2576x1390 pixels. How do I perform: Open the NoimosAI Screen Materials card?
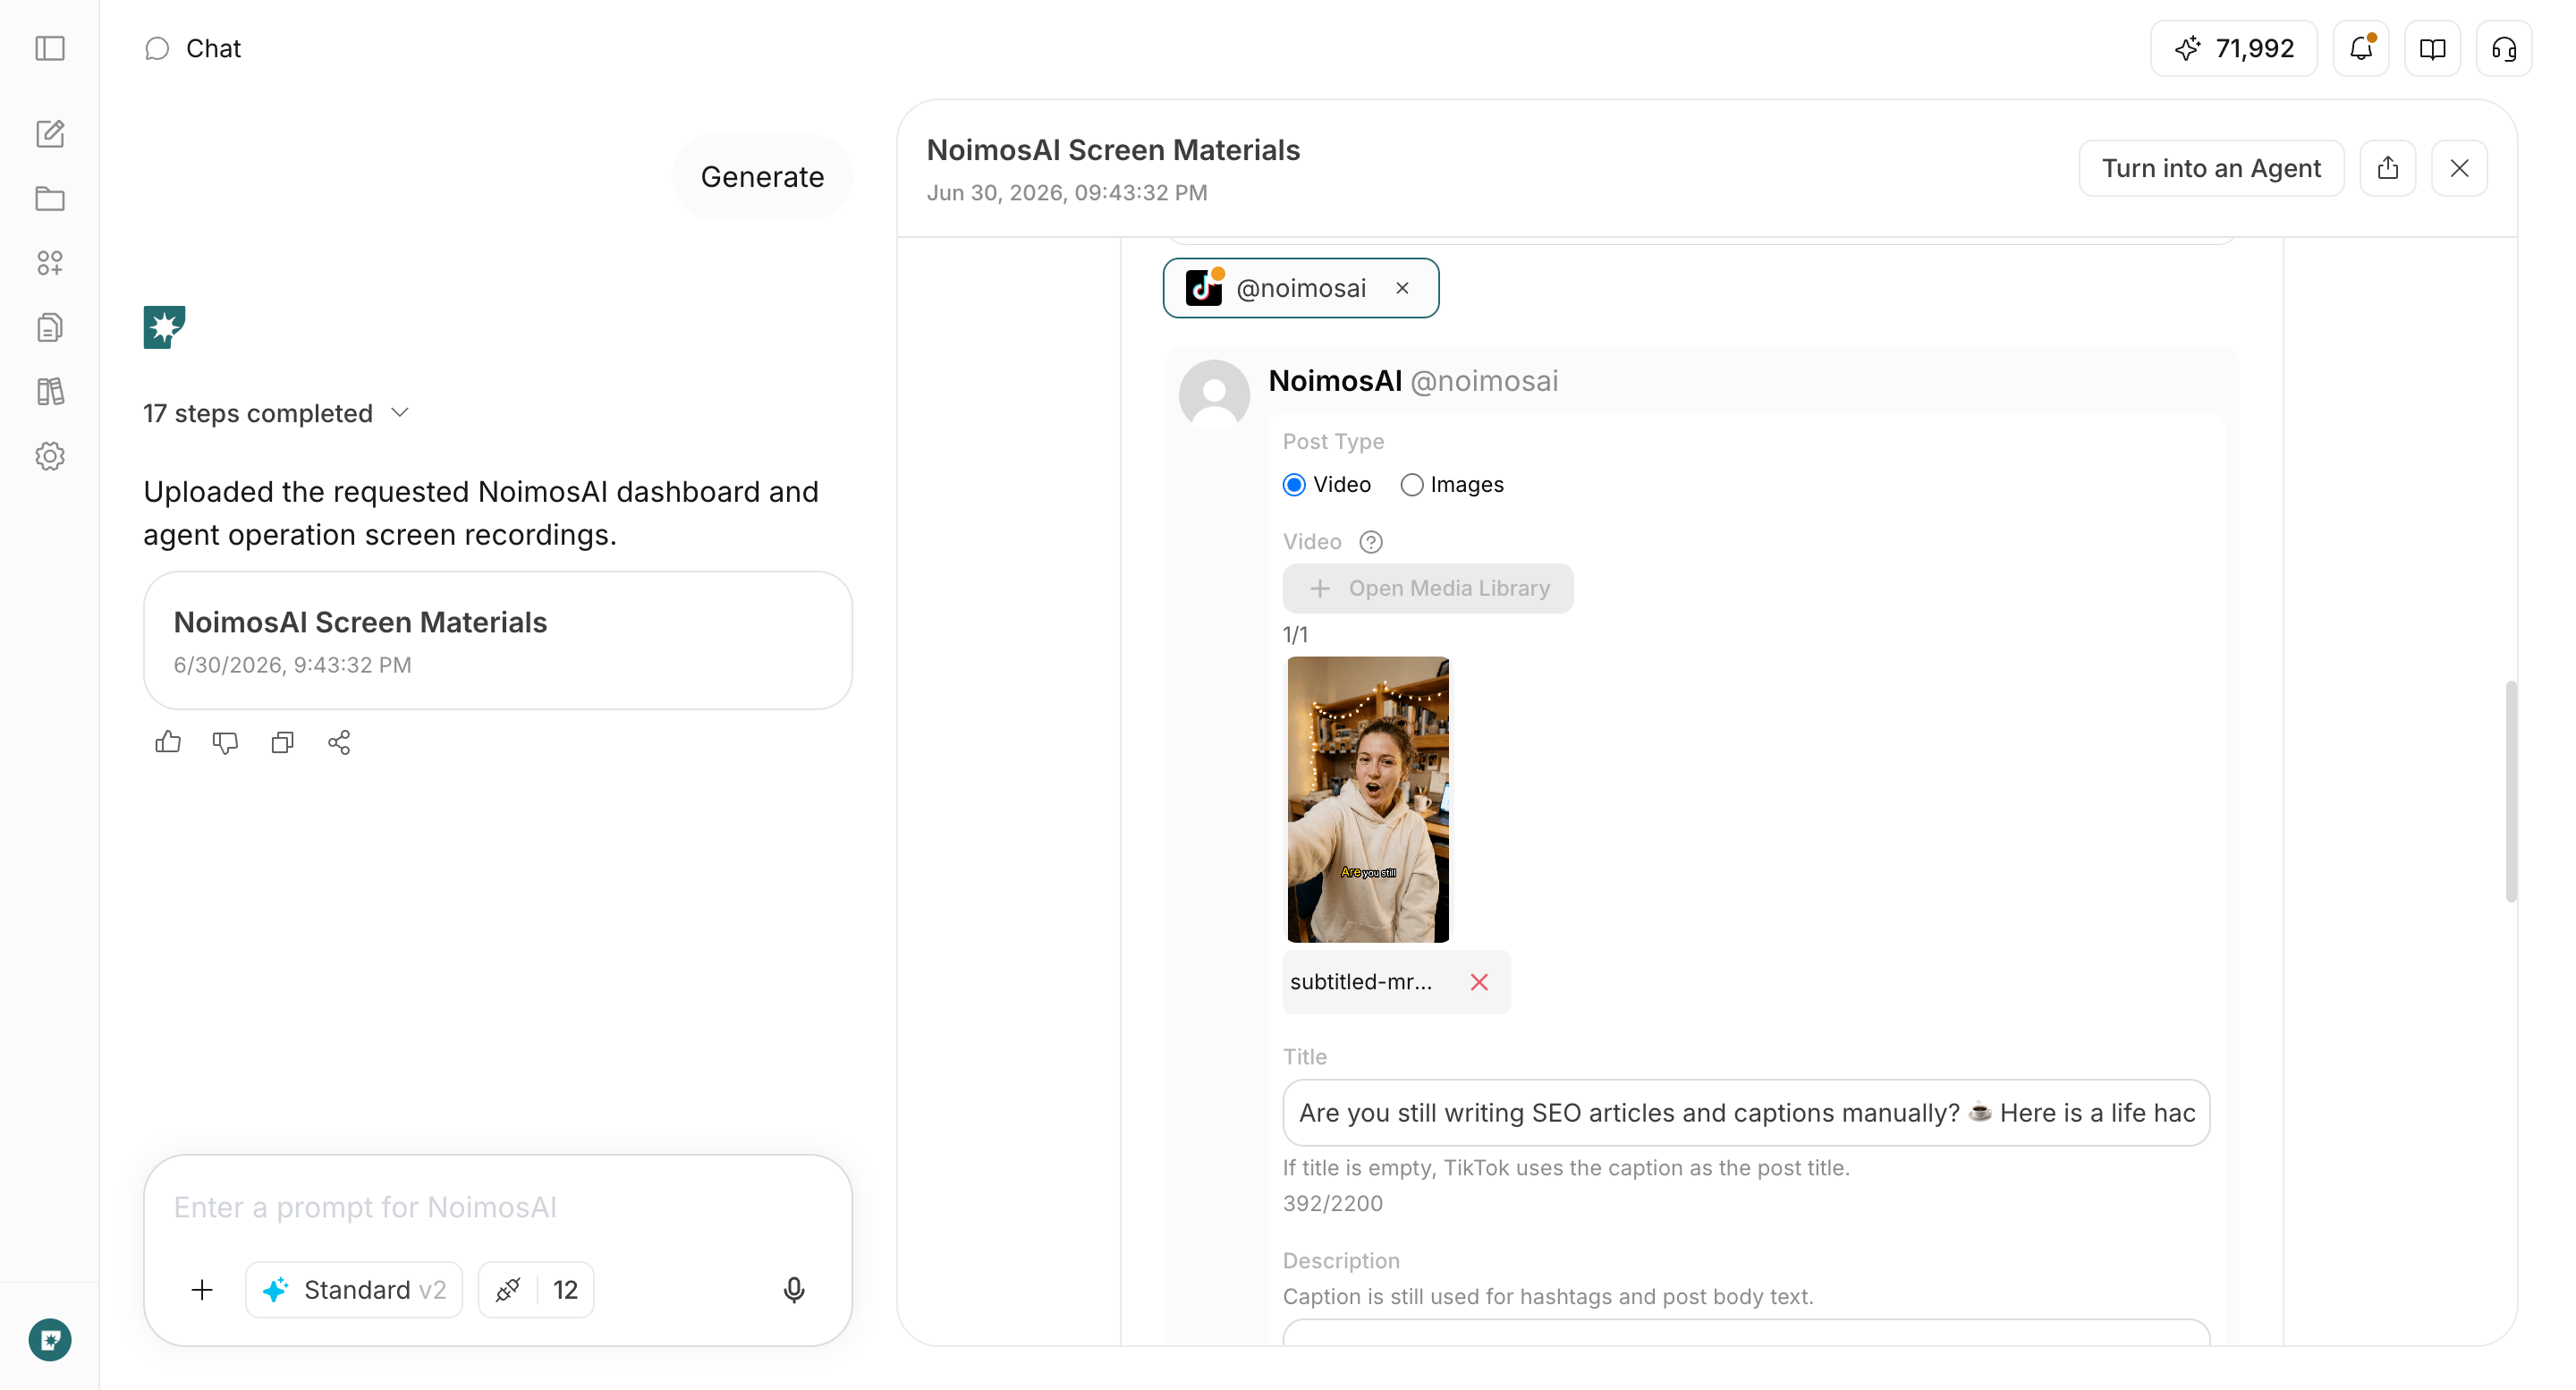coord(498,640)
